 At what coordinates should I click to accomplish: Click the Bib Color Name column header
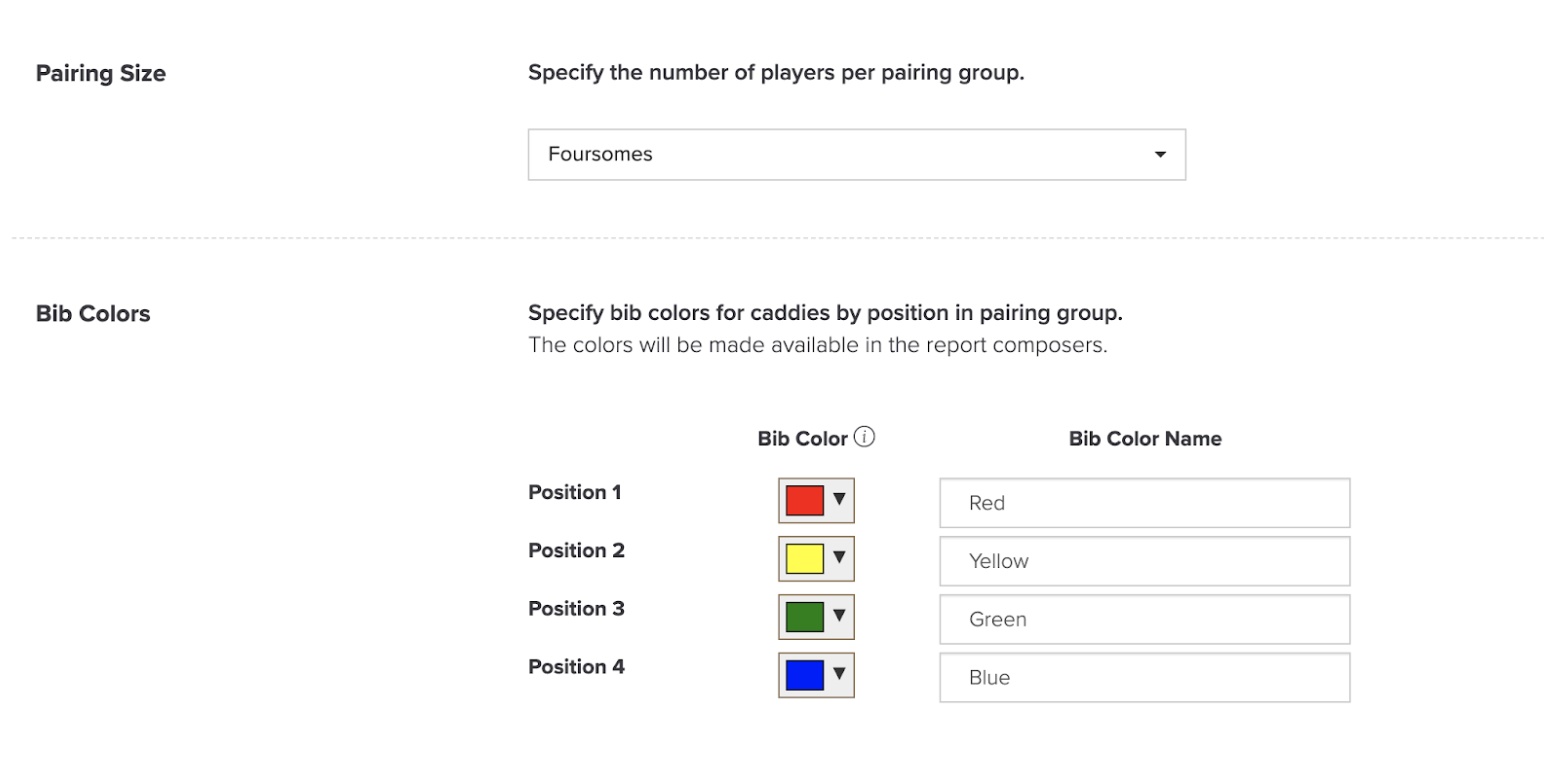pyautogui.click(x=1145, y=438)
